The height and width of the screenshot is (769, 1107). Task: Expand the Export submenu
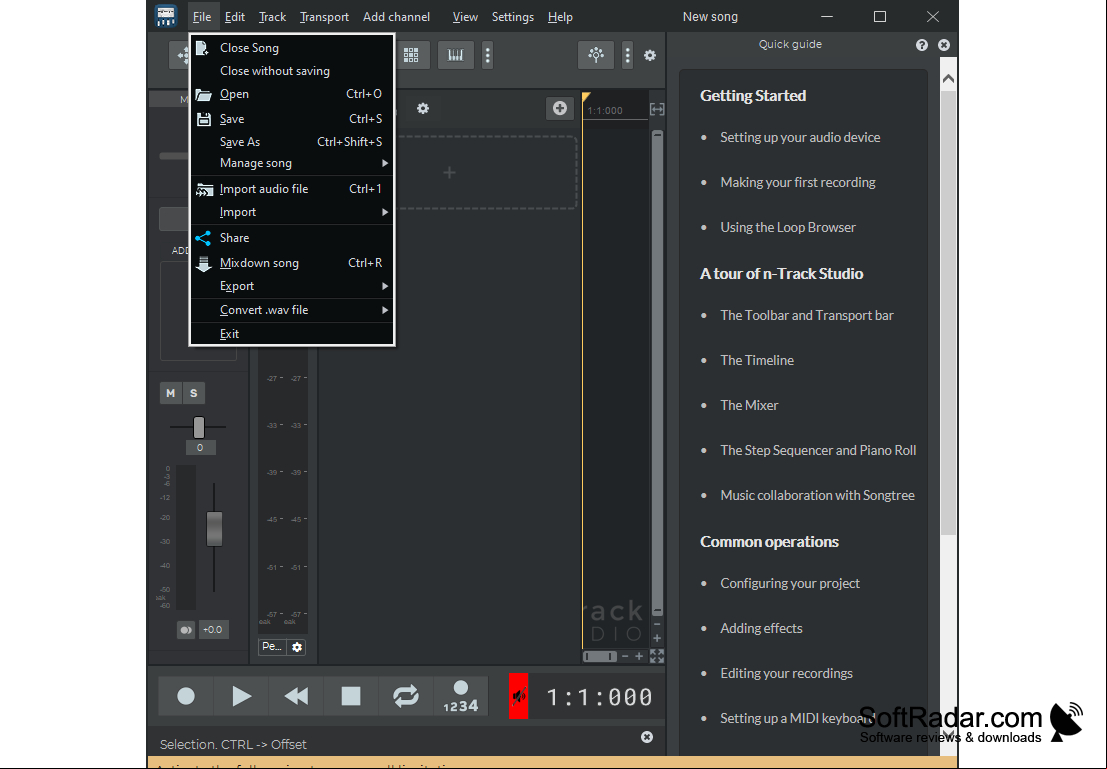[x=292, y=286]
